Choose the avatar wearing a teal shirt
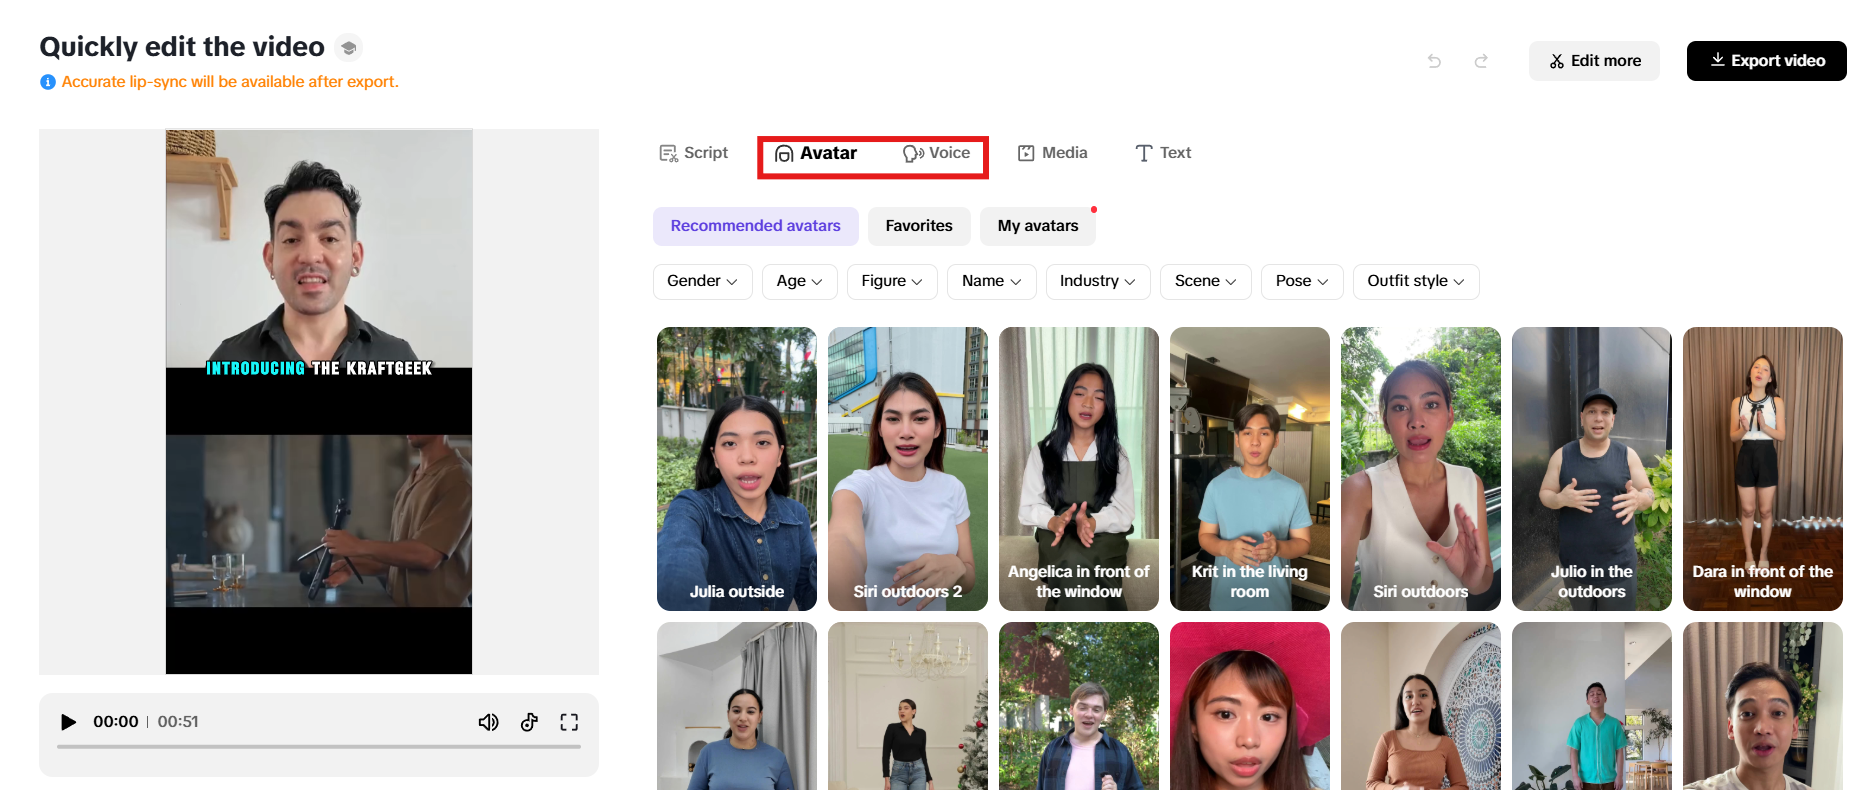This screenshot has height=793, width=1876. coord(1592,707)
